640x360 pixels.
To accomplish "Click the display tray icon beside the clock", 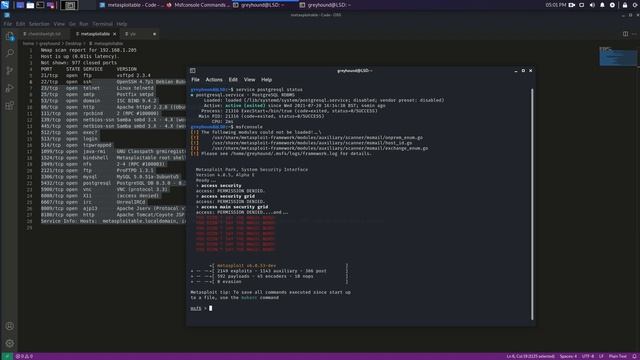I will coord(582,5).
